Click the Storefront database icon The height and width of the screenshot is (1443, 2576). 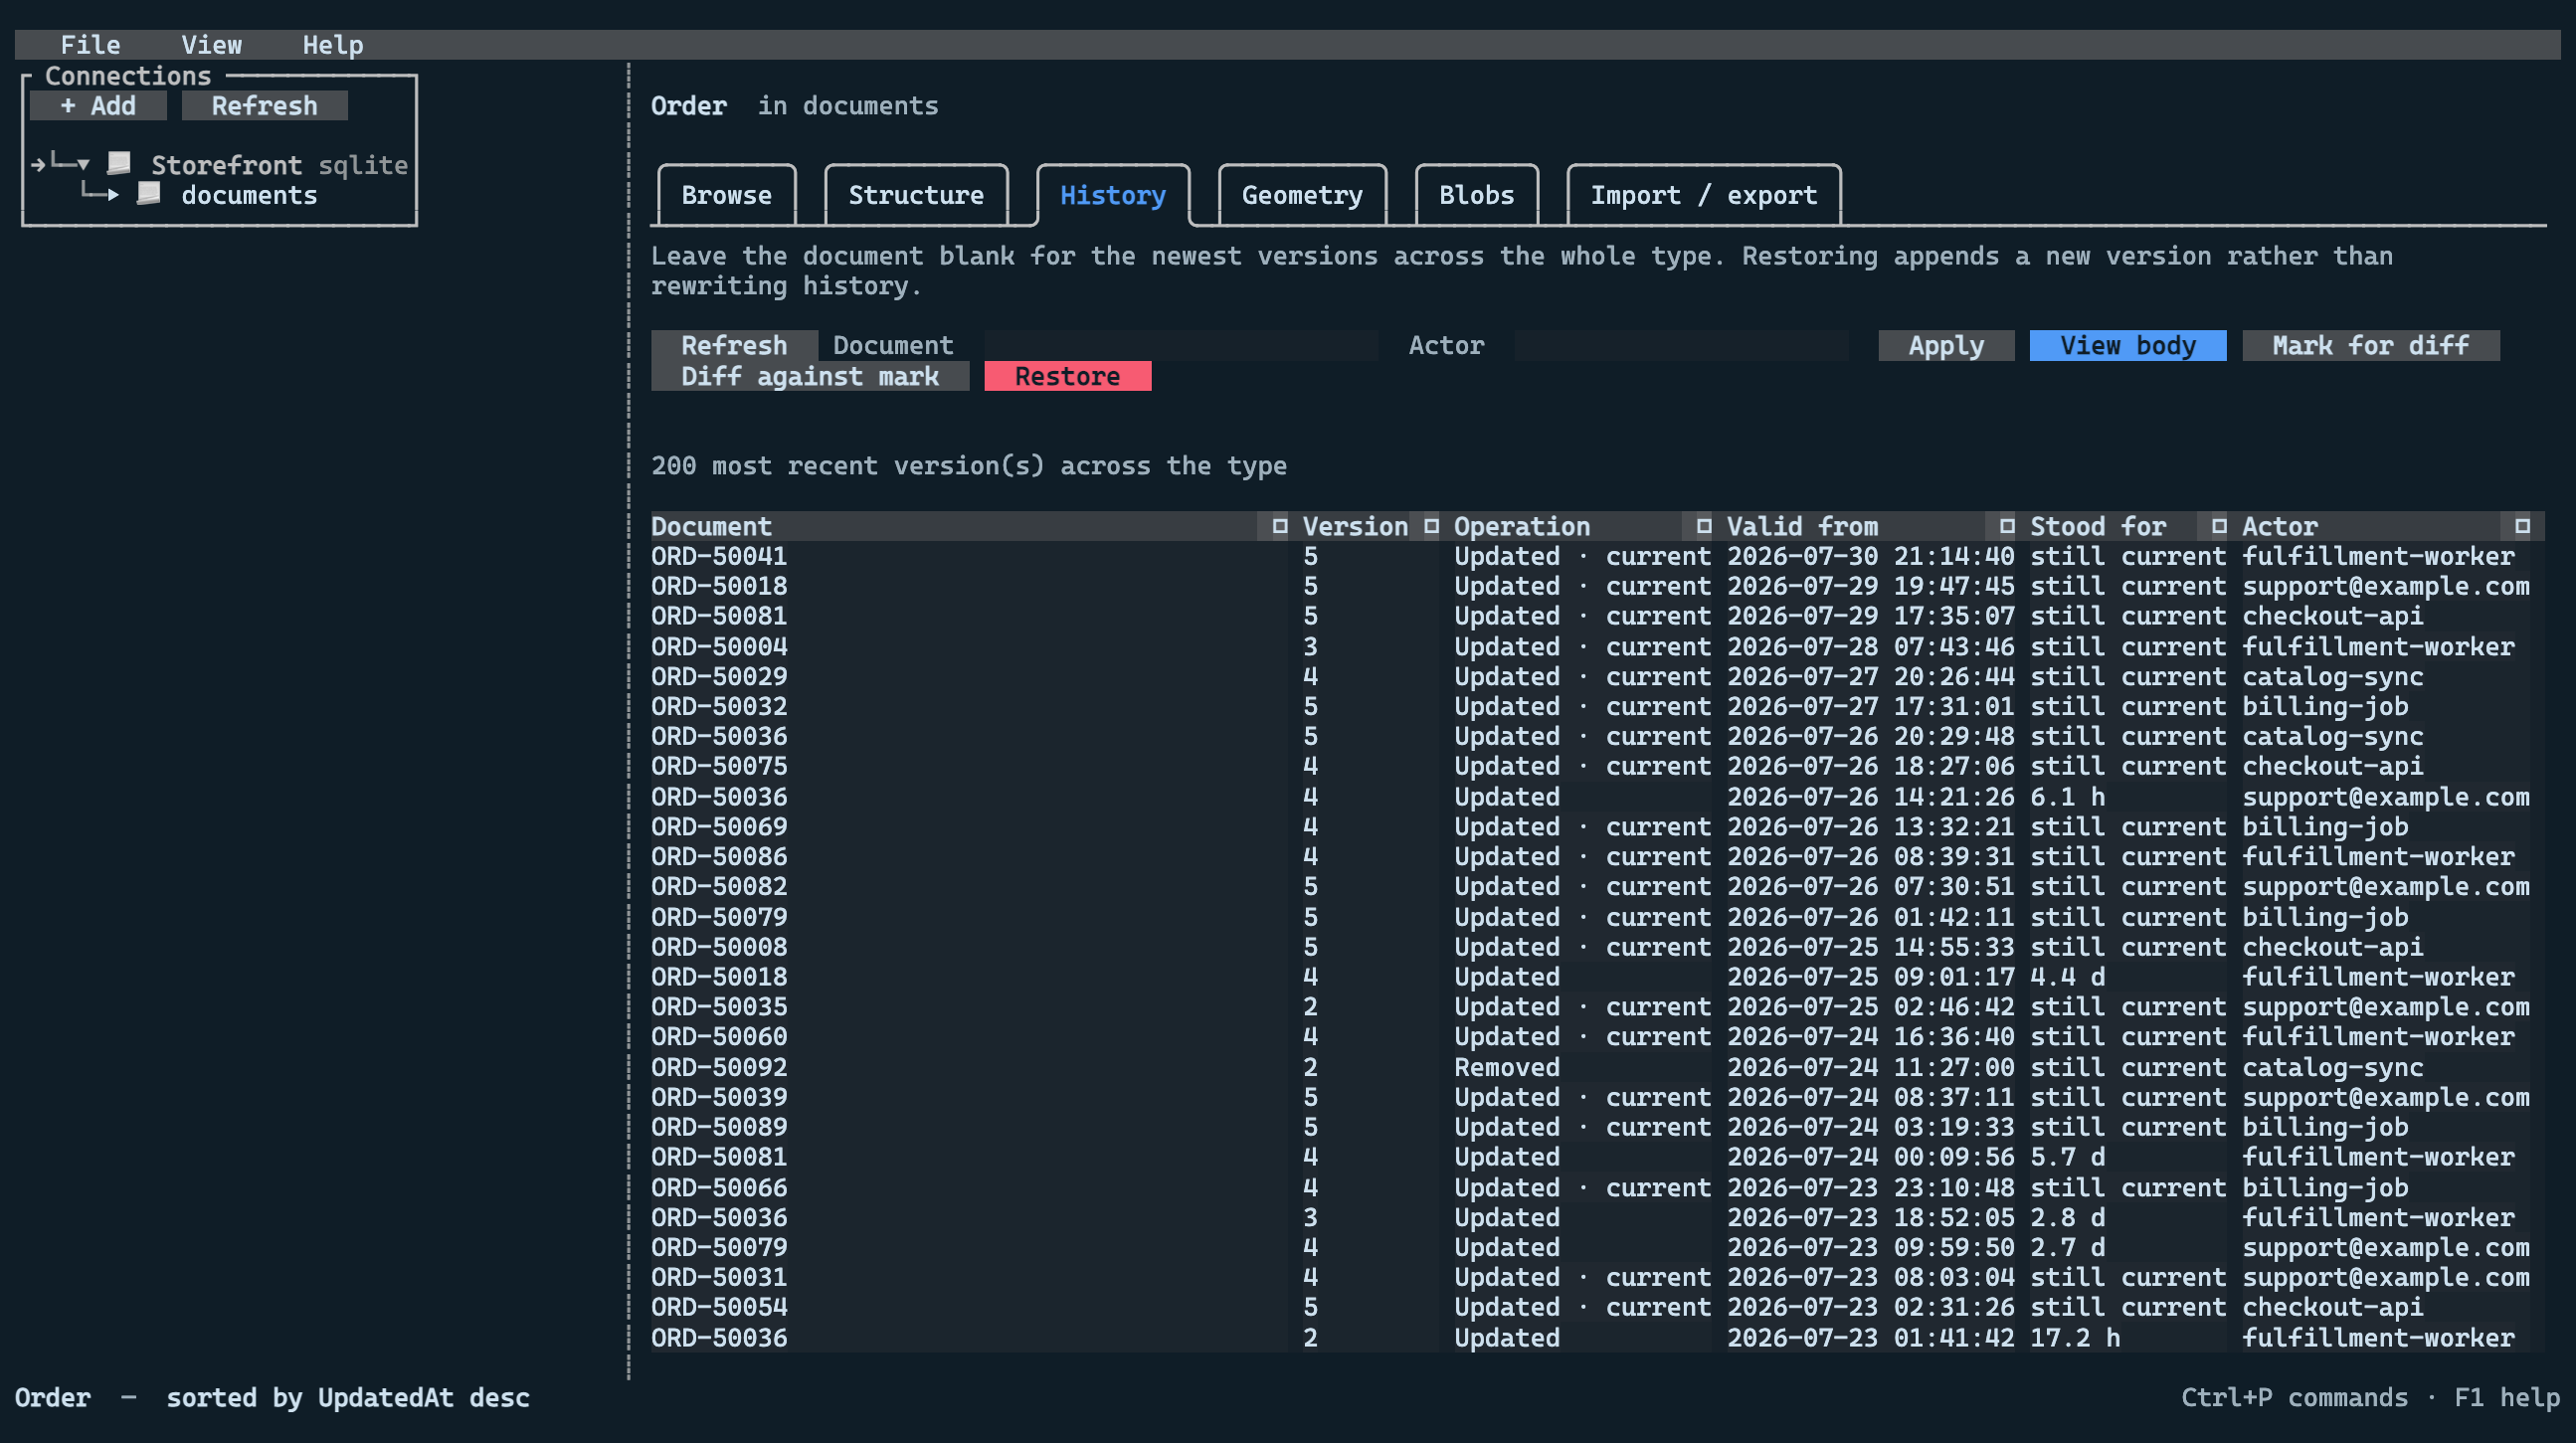(x=120, y=164)
